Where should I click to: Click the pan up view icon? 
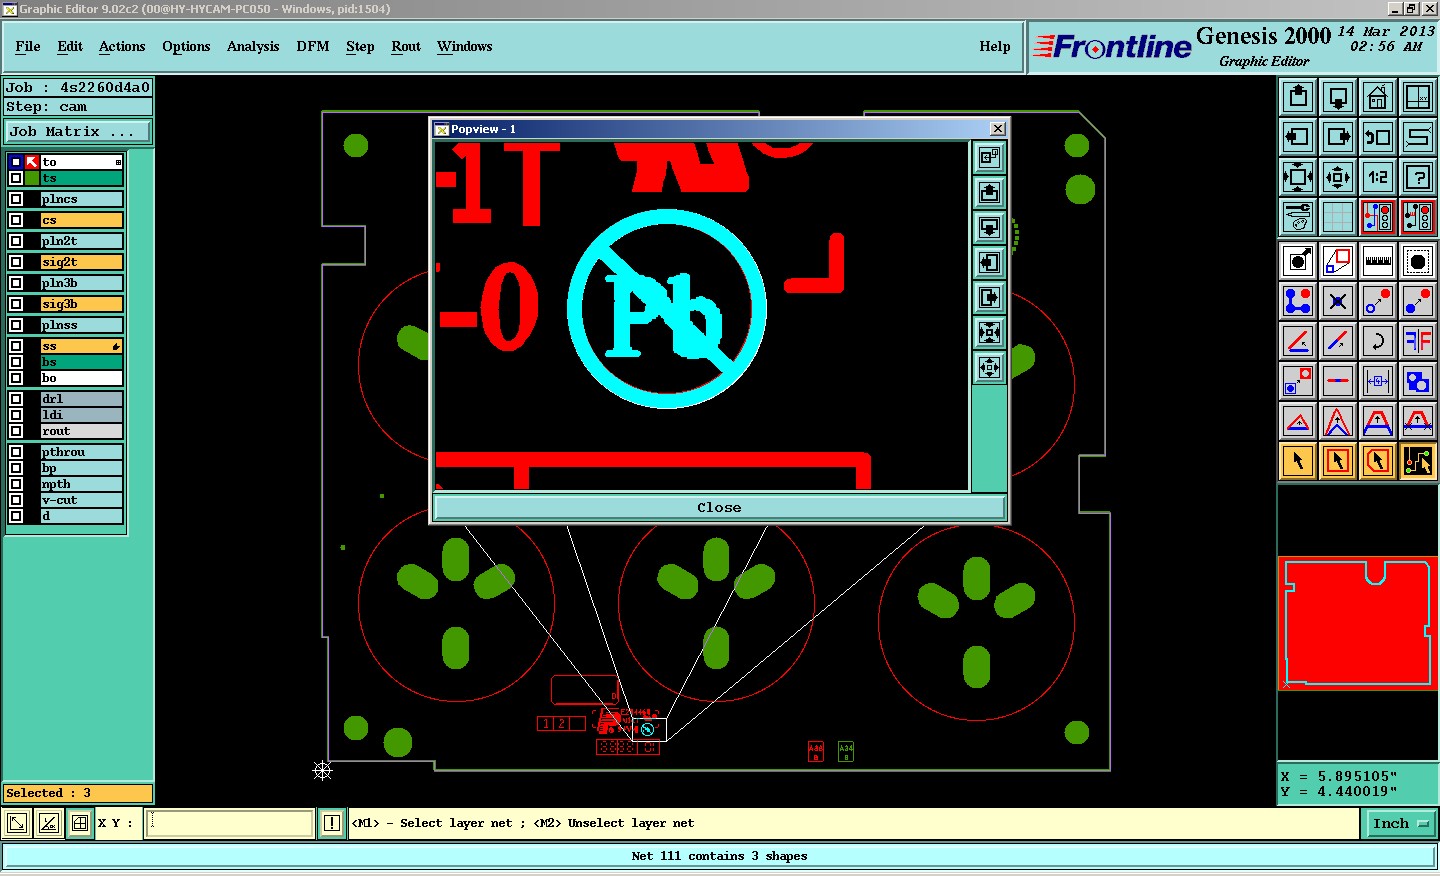point(1298,97)
